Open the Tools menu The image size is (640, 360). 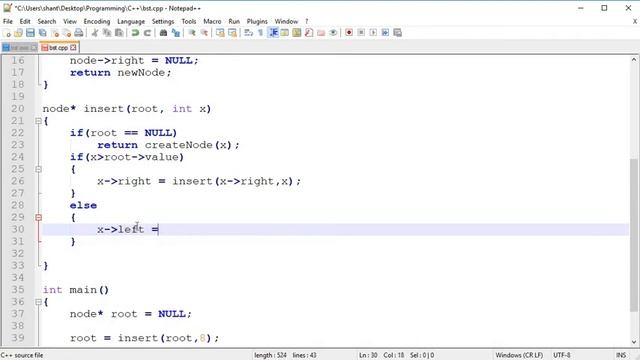coord(189,21)
